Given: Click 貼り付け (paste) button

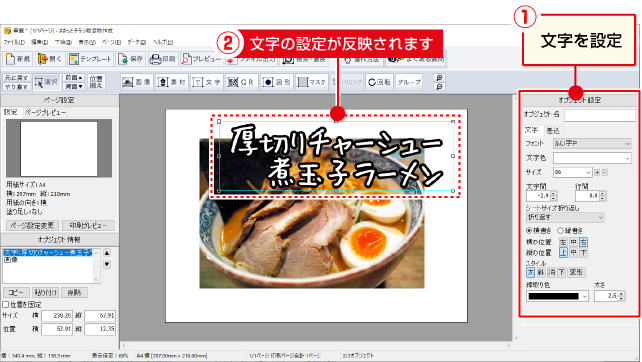Looking at the screenshot, I should tap(46, 292).
